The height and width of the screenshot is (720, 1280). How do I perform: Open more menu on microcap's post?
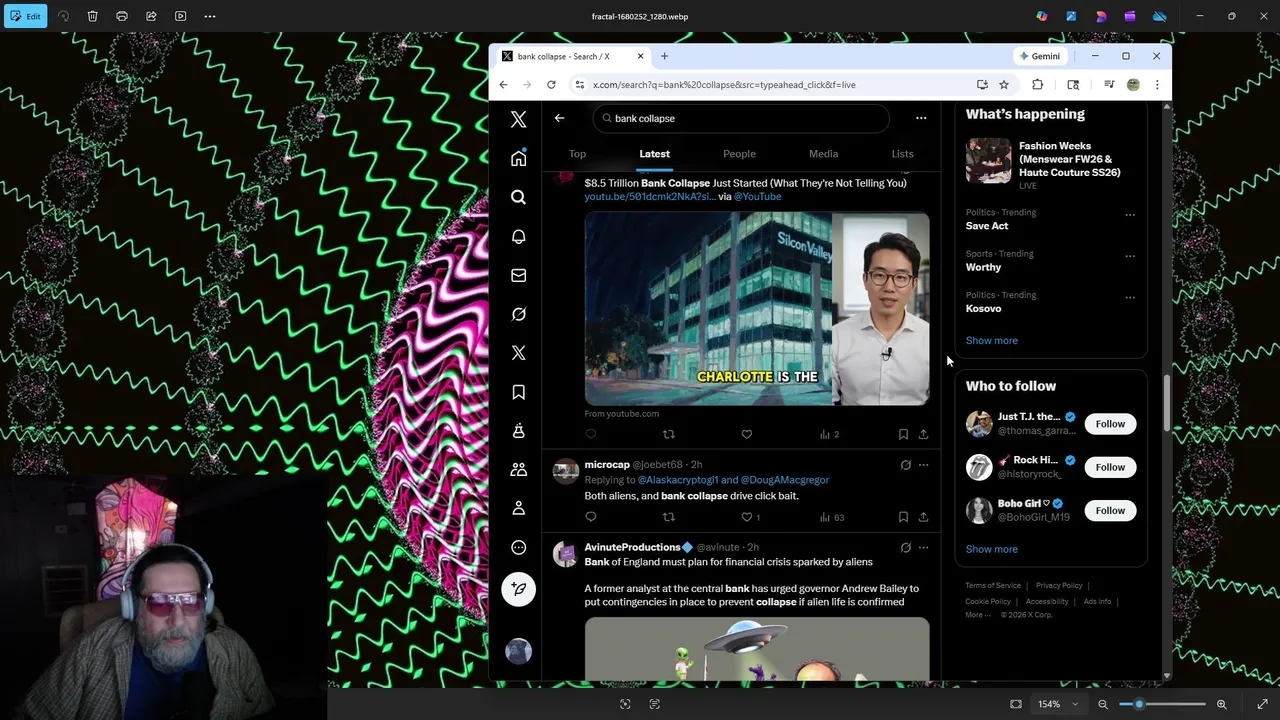[x=923, y=465]
